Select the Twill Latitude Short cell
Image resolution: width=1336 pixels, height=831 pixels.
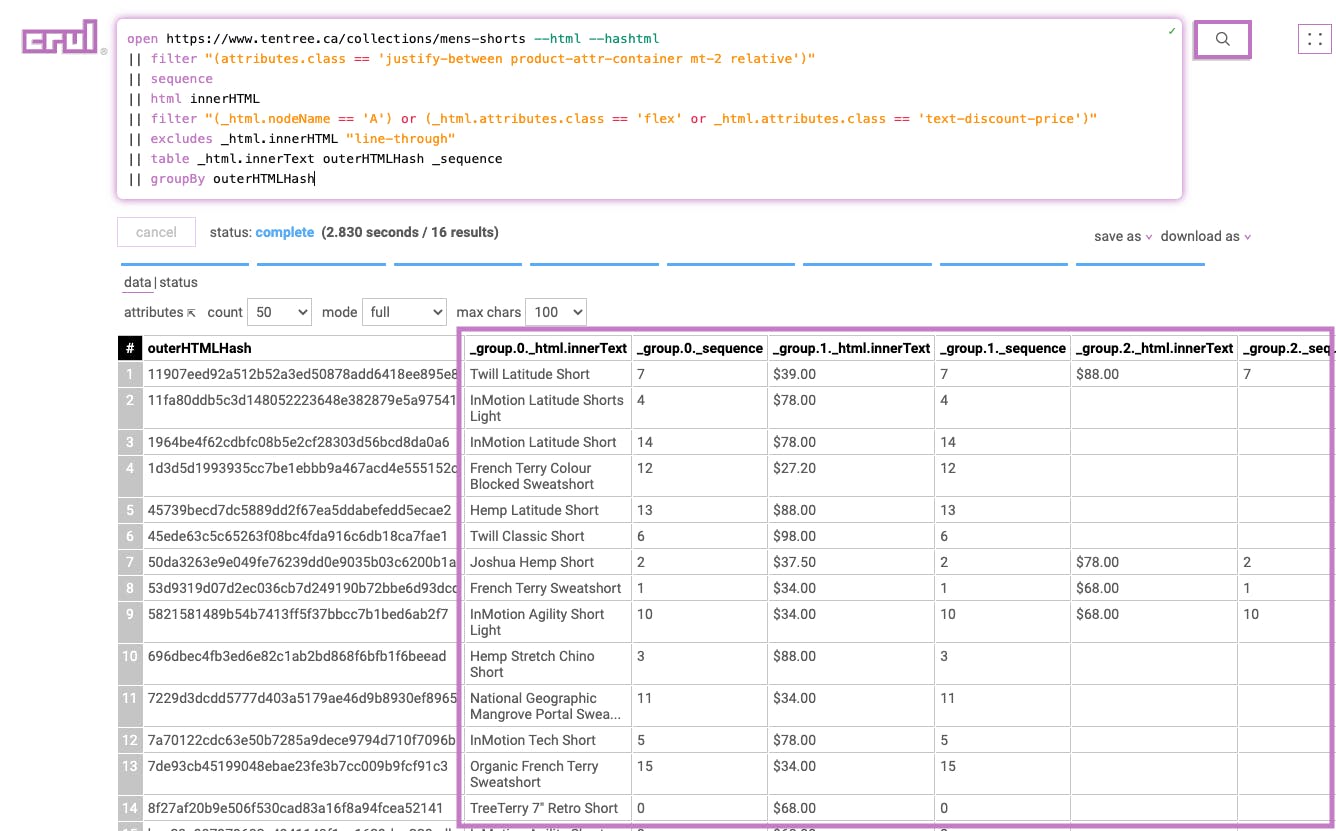[x=548, y=374]
